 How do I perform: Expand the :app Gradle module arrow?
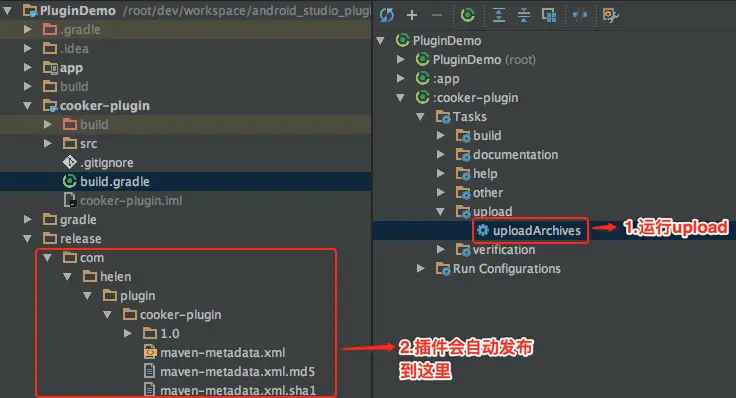pyautogui.click(x=400, y=78)
